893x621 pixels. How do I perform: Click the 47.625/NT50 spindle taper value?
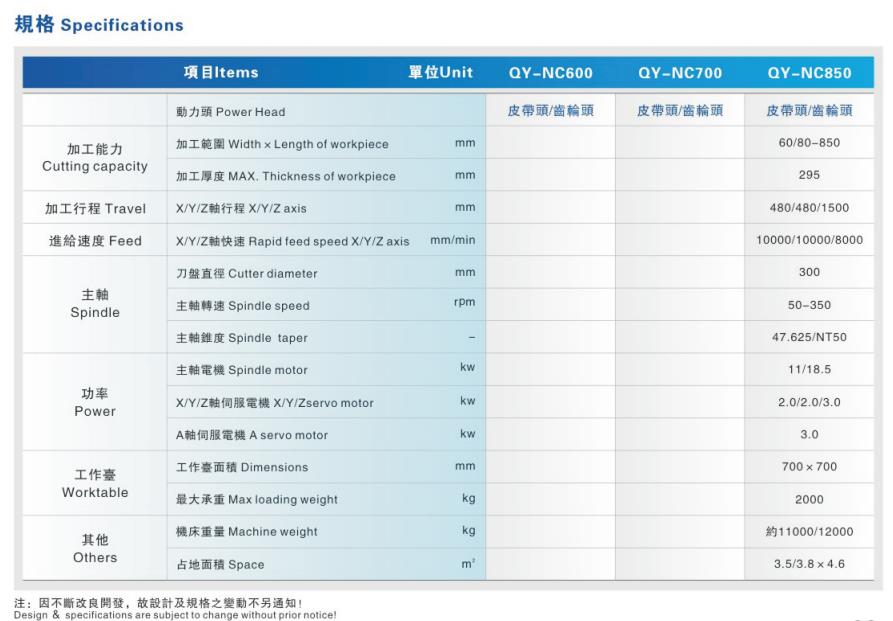click(809, 337)
